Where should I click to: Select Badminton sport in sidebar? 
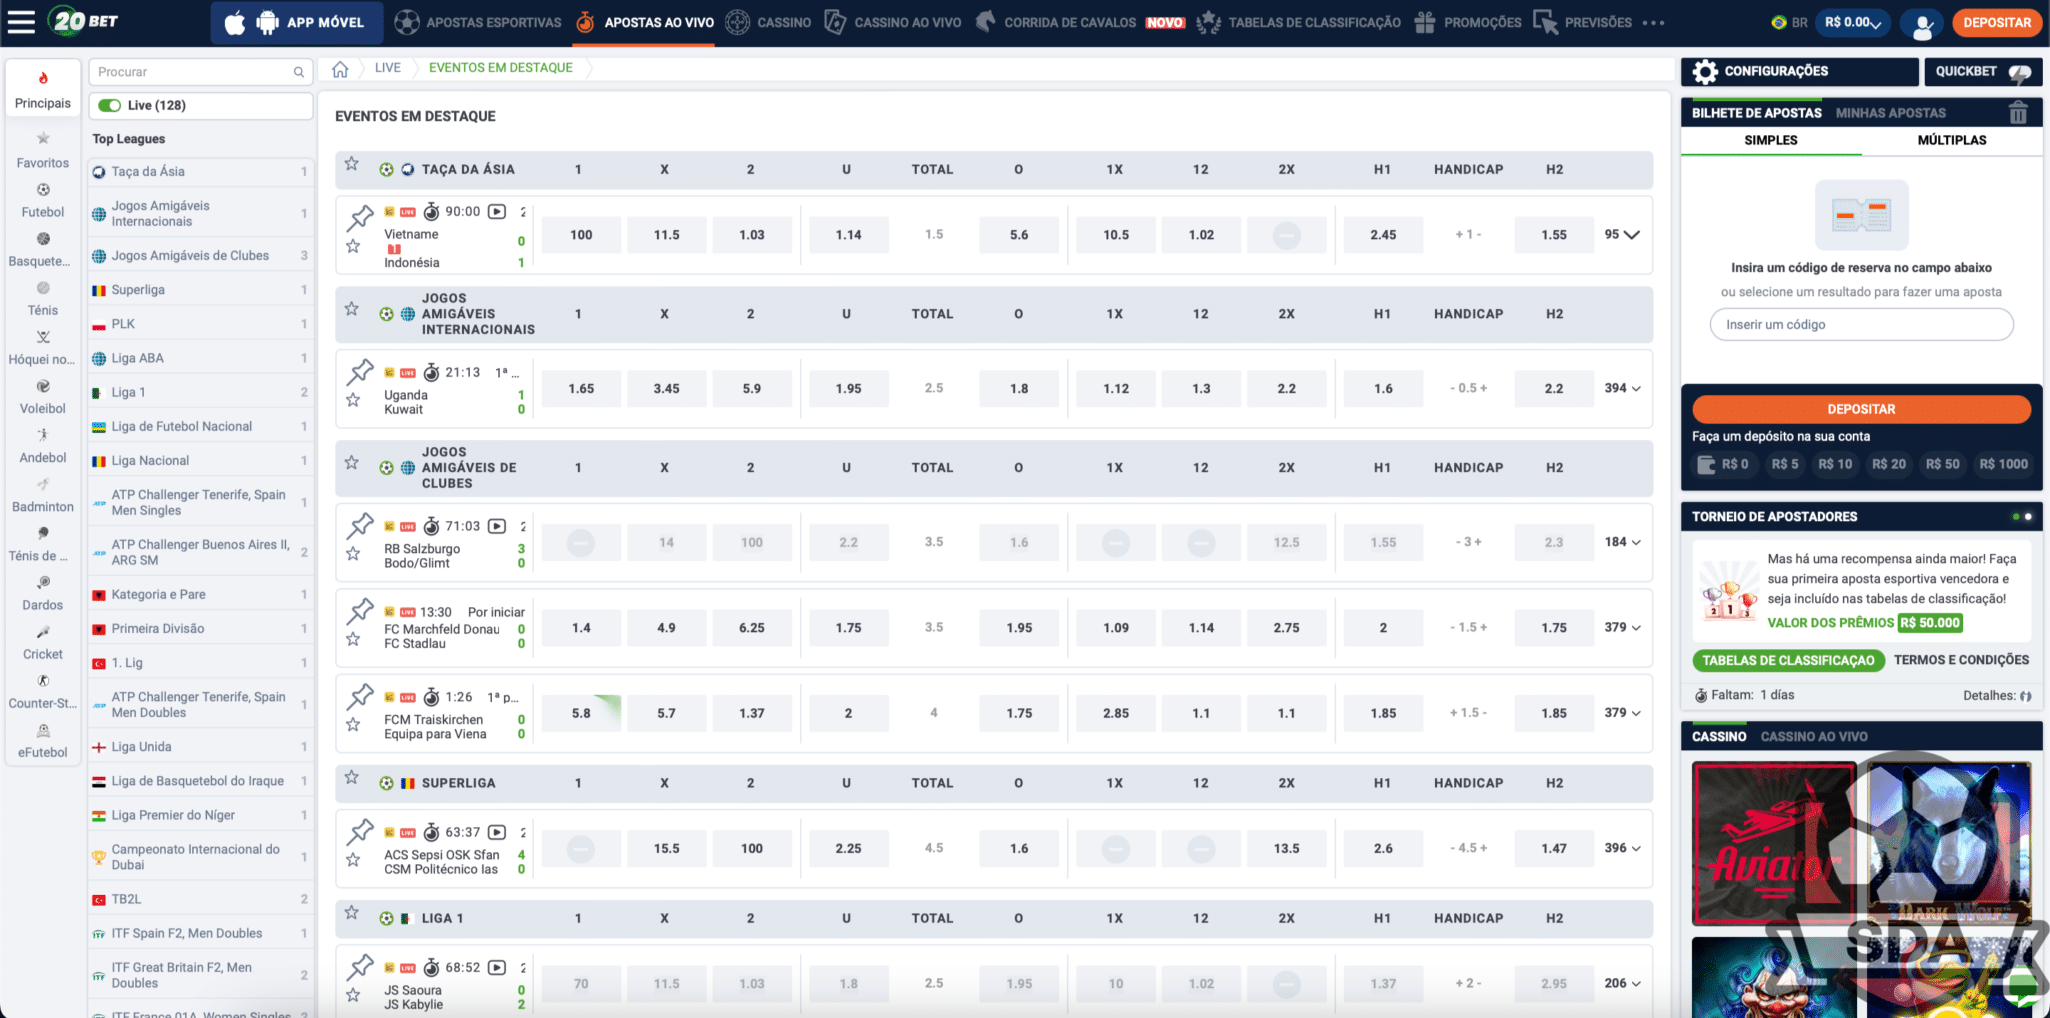[43, 495]
